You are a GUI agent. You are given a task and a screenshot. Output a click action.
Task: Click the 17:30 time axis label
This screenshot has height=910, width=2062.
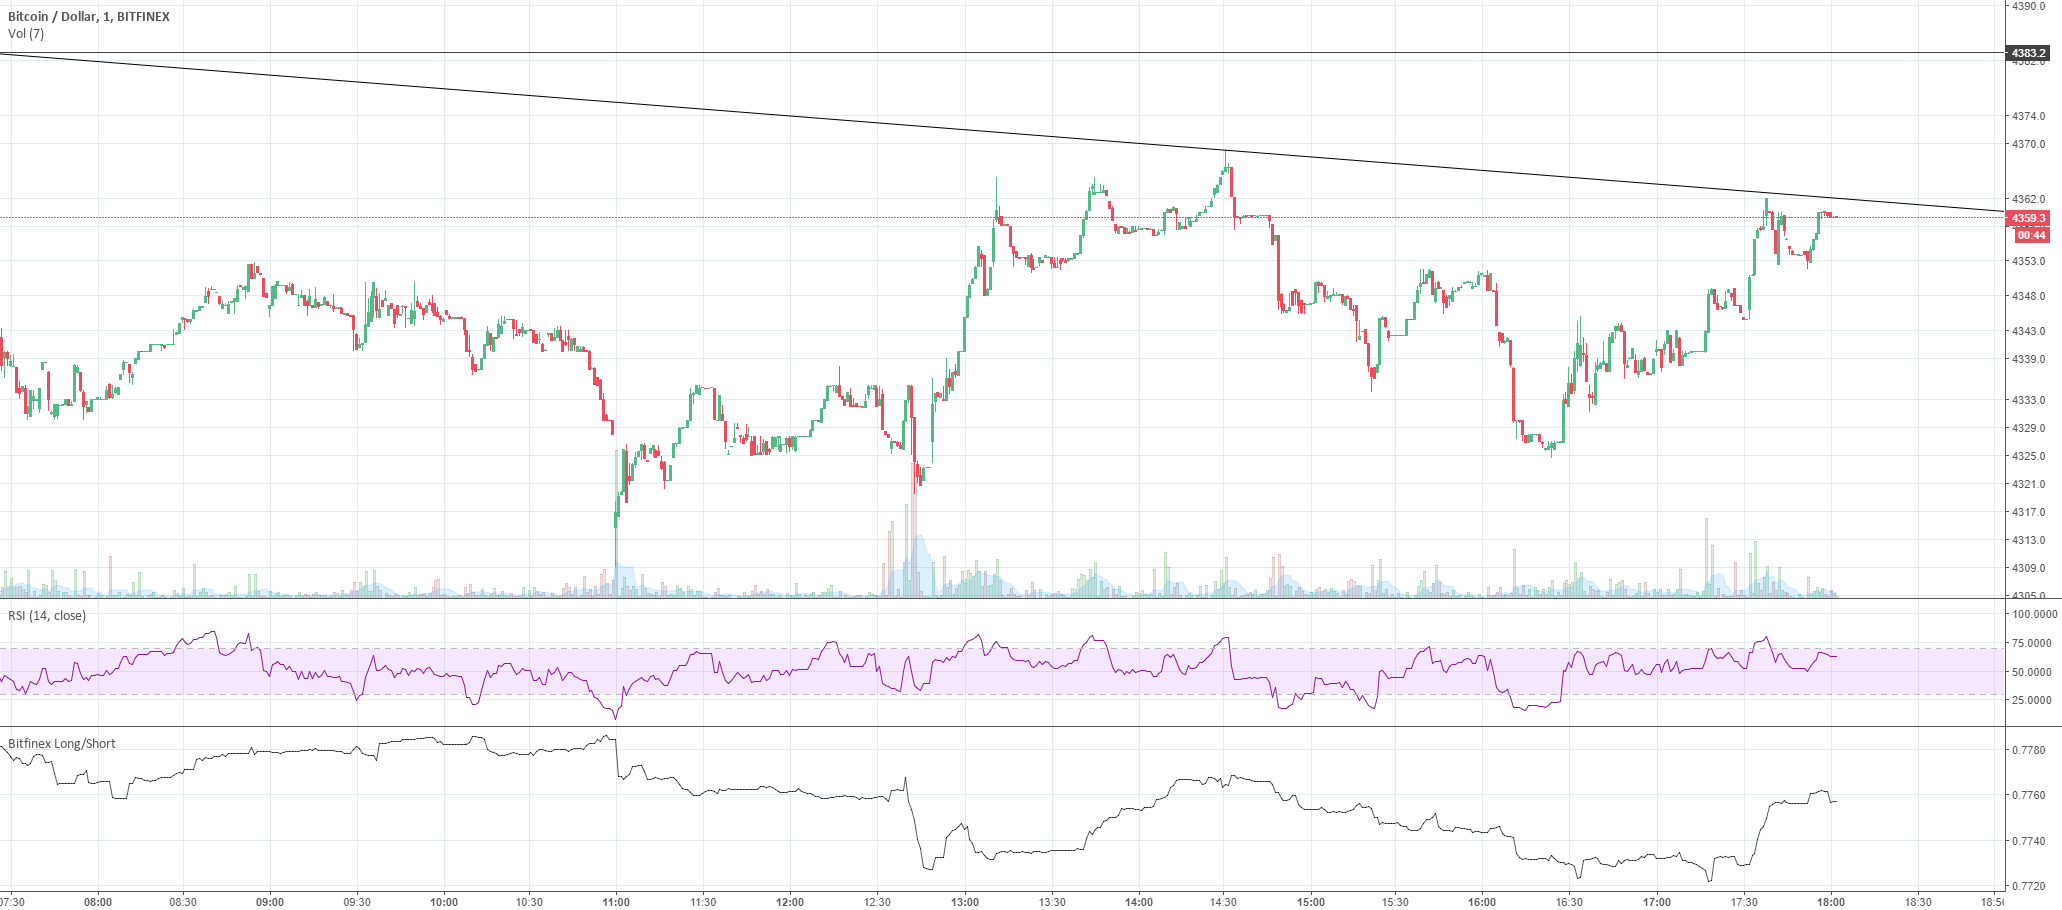click(x=1744, y=902)
